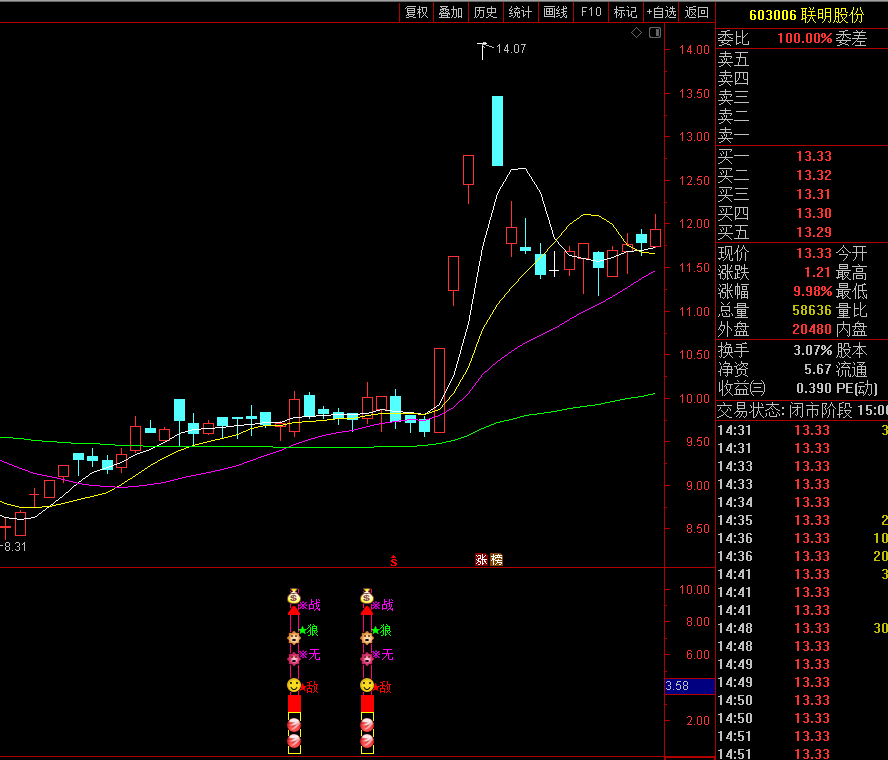Click the 收益(三) 0.390 value
The image size is (888, 760).
coord(814,388)
